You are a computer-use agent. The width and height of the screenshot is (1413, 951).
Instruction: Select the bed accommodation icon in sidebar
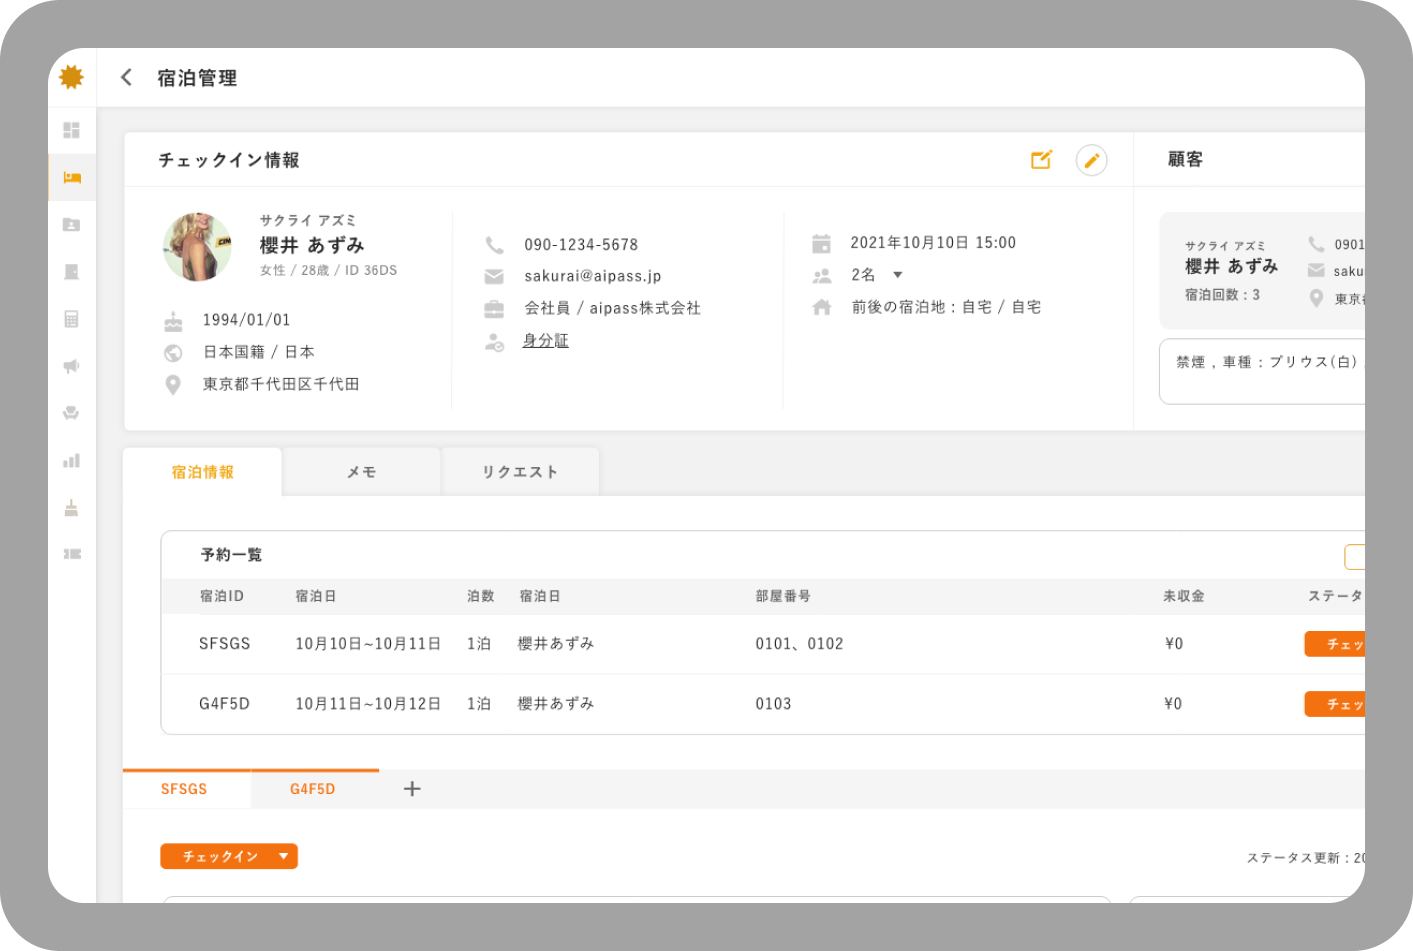pos(71,177)
